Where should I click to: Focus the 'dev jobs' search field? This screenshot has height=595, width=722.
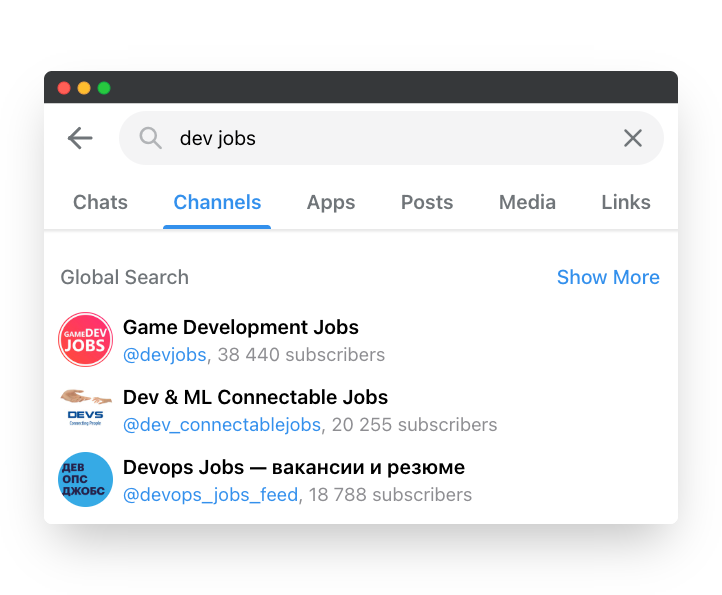click(391, 138)
